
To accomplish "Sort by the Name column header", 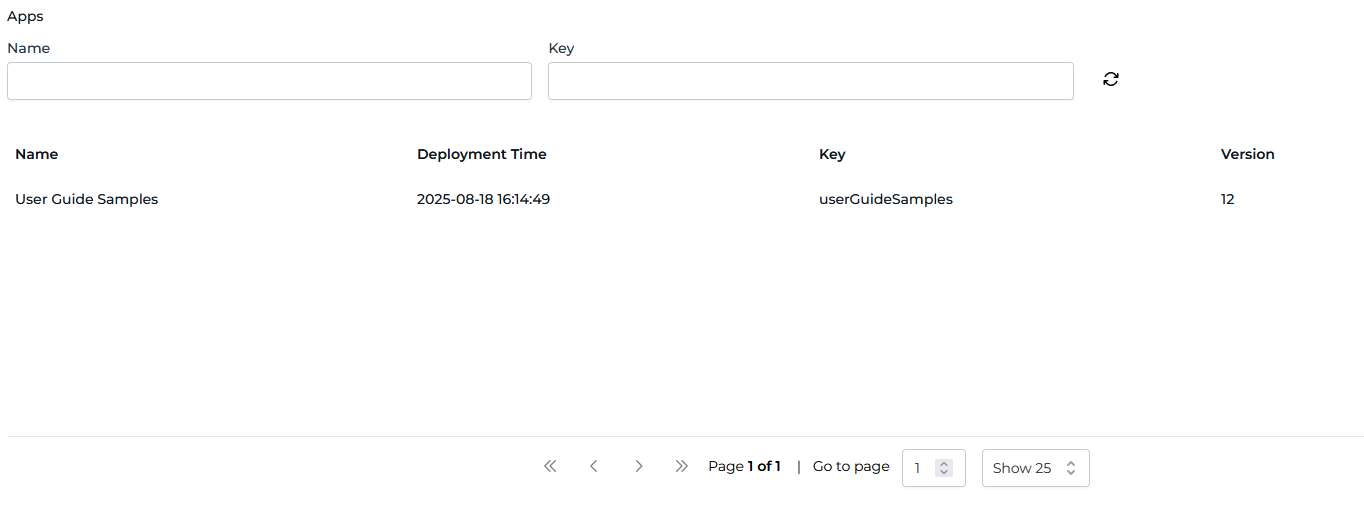I will (37, 154).
